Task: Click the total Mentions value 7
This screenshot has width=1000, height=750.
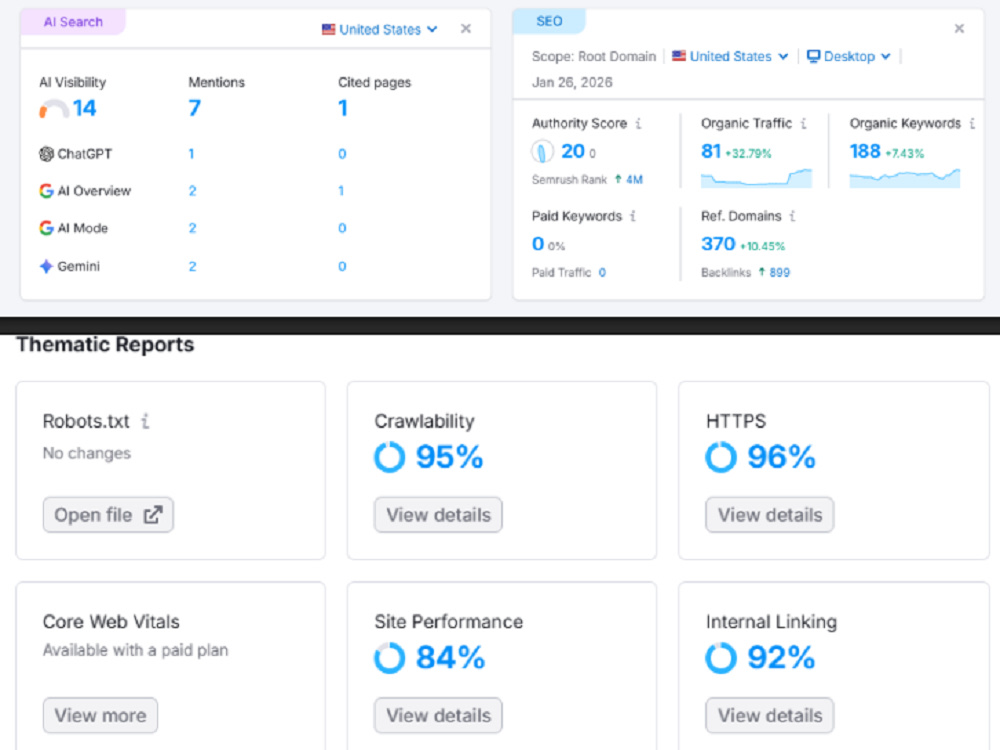Action: (x=195, y=108)
